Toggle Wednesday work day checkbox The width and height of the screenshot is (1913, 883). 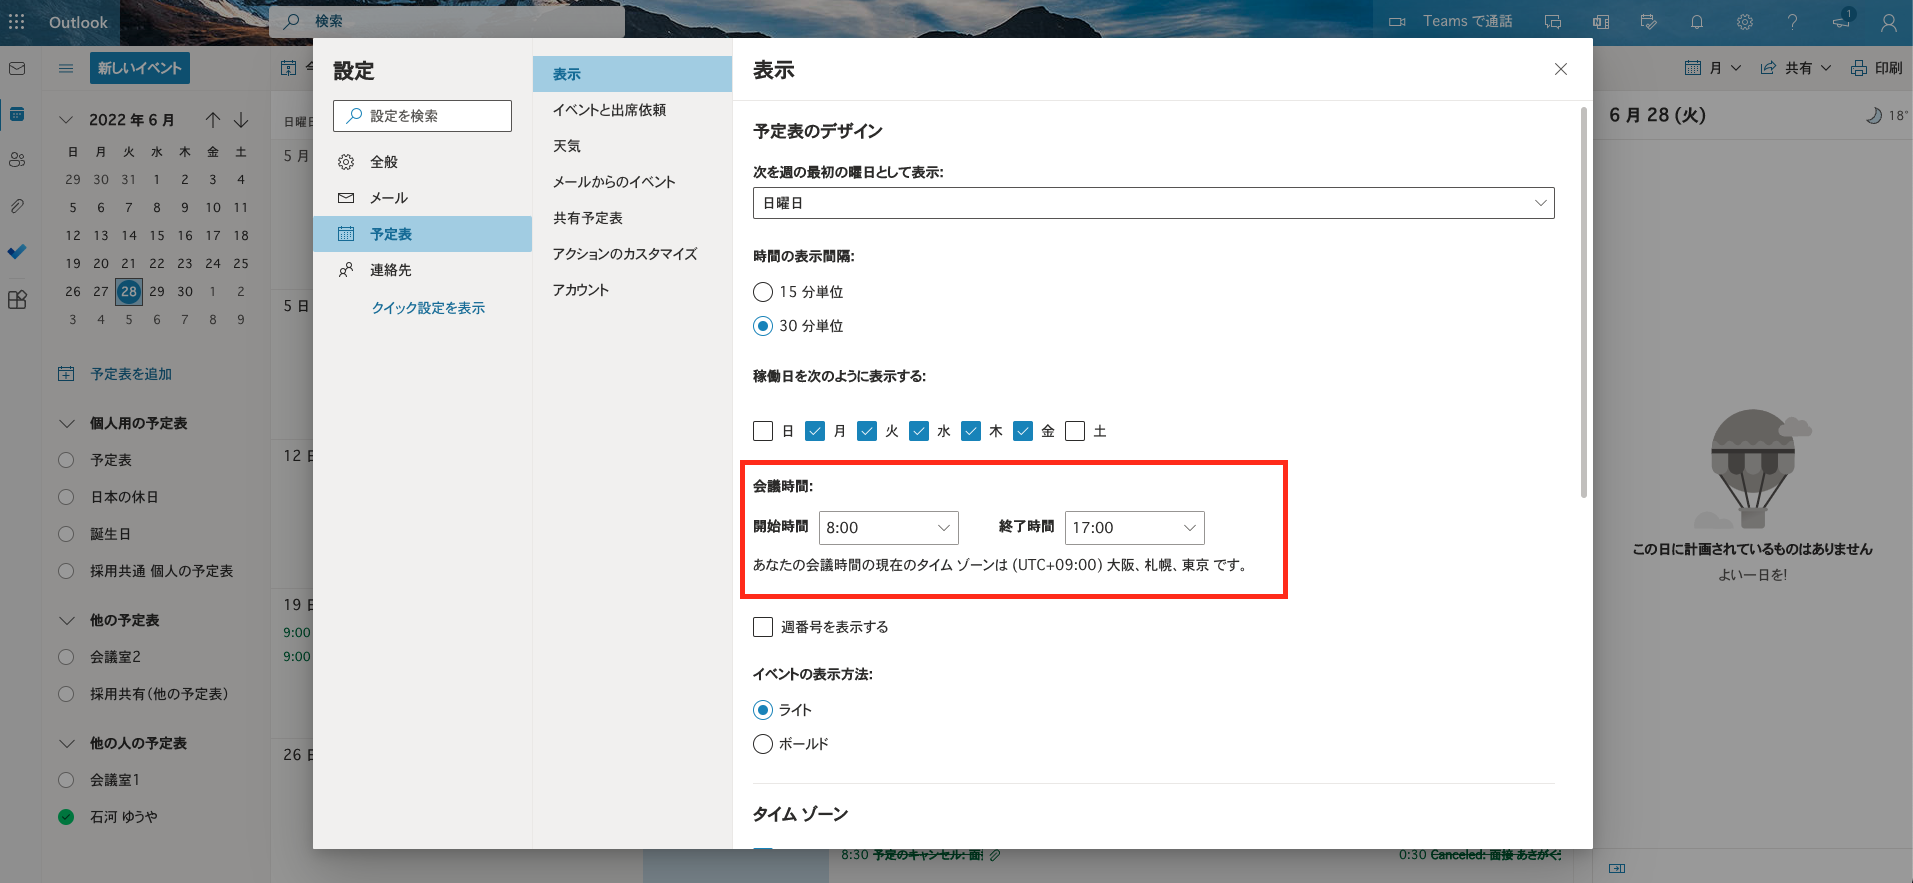click(919, 431)
